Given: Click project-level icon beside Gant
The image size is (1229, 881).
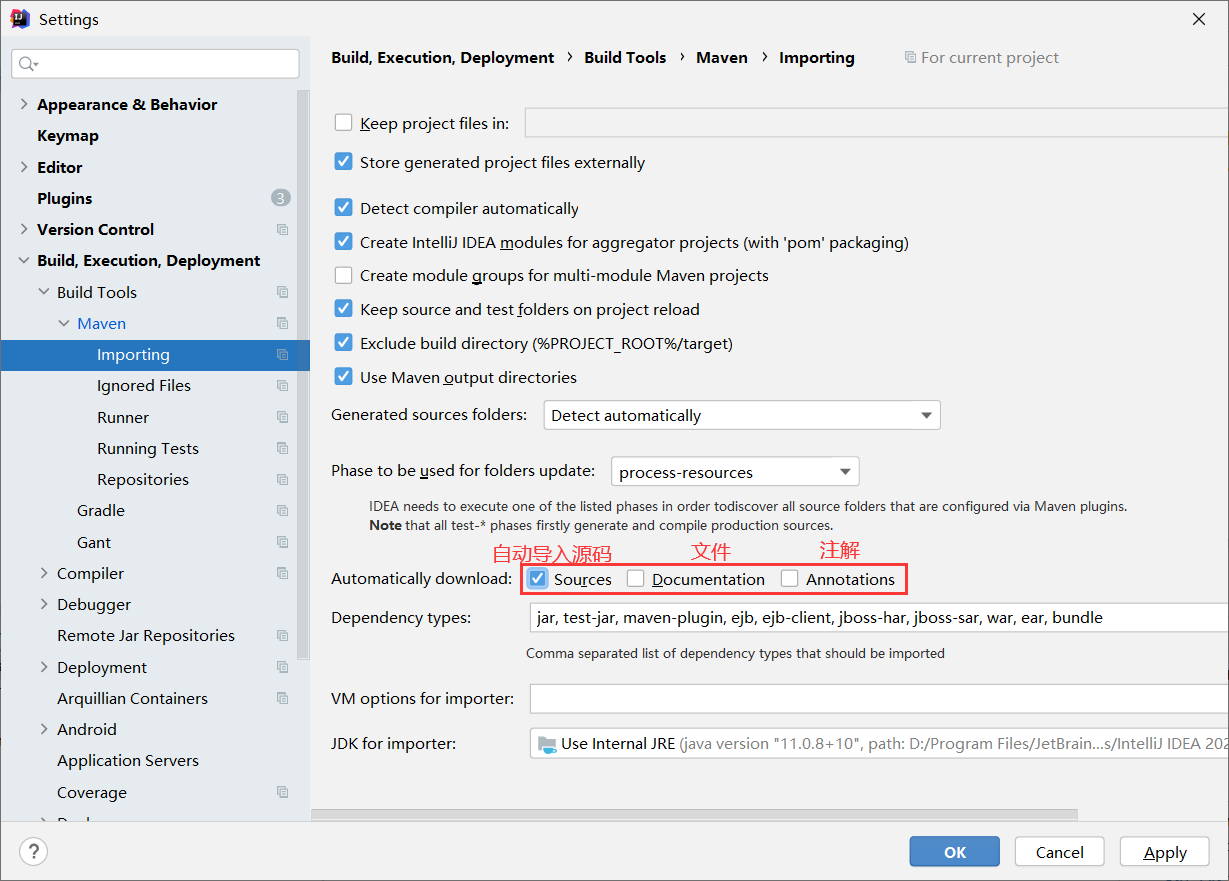Looking at the screenshot, I should [x=282, y=542].
